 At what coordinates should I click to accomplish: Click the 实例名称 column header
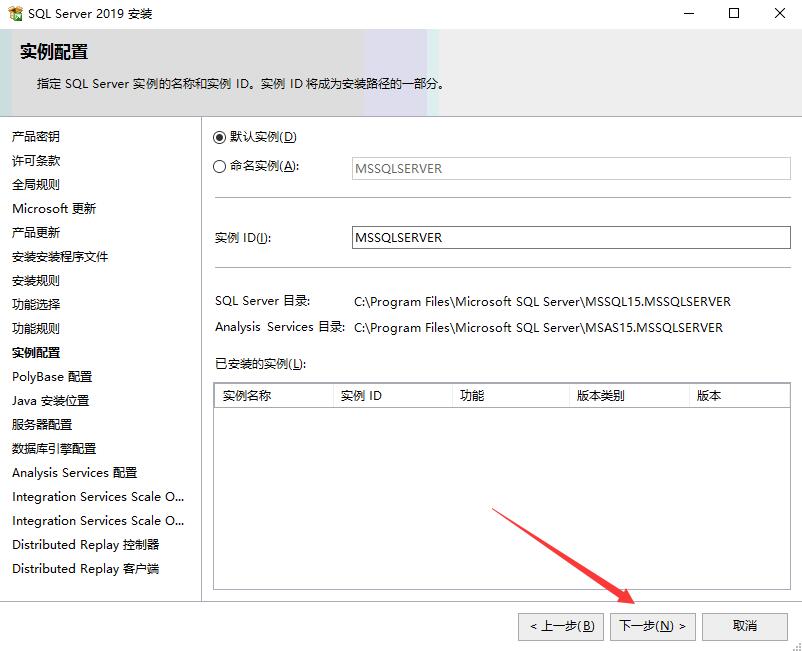pos(274,395)
